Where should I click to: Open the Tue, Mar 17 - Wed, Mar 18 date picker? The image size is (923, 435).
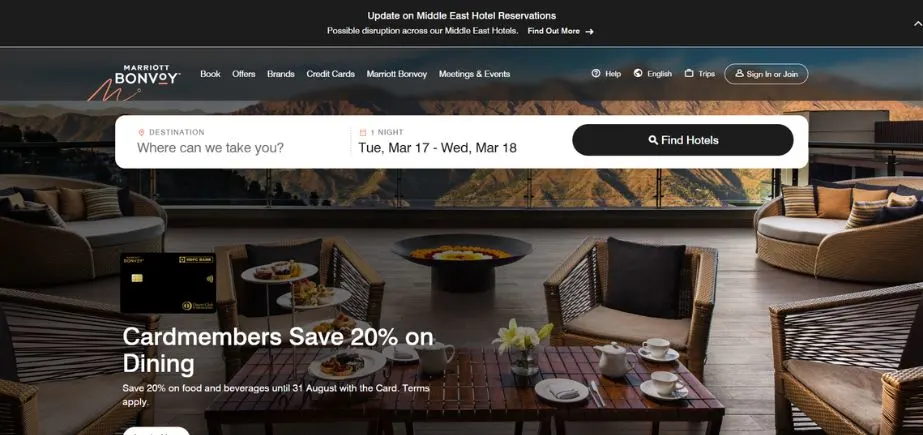pyautogui.click(x=437, y=148)
